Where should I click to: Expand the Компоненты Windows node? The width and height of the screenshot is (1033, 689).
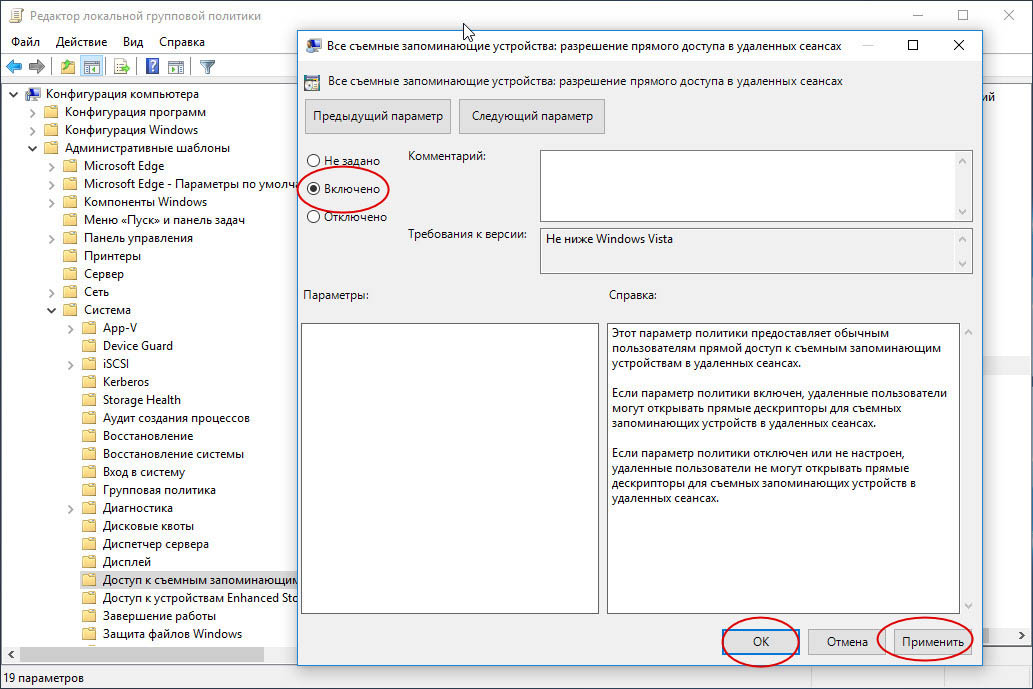click(51, 202)
